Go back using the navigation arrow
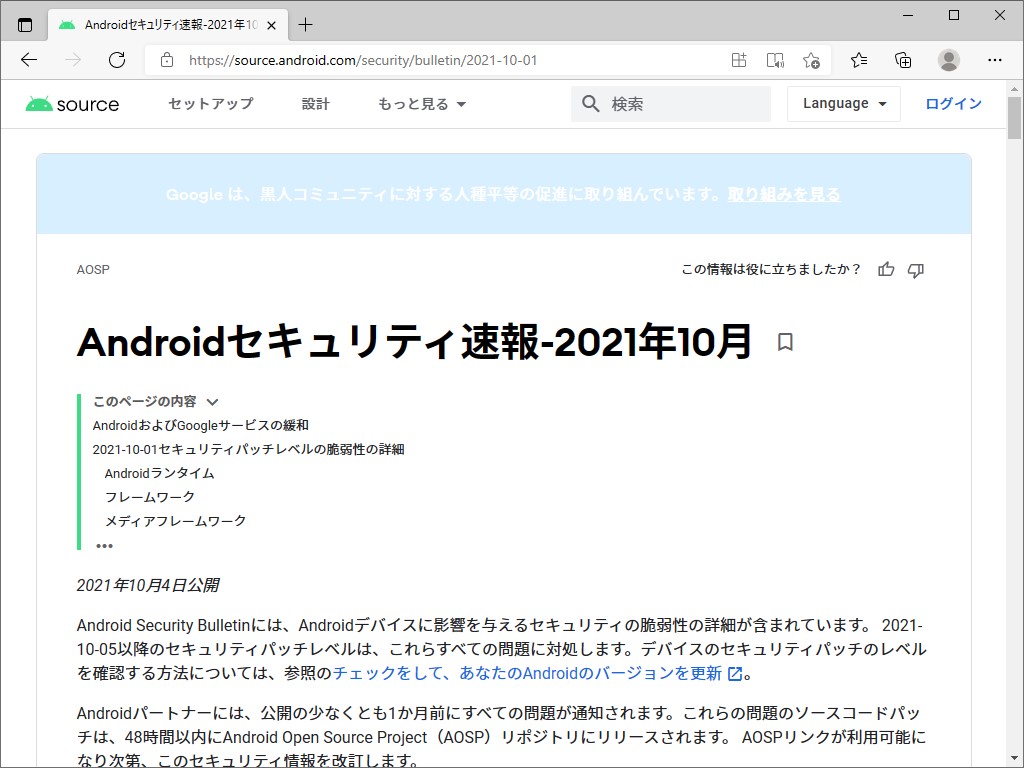Image resolution: width=1024 pixels, height=768 pixels. 29,60
